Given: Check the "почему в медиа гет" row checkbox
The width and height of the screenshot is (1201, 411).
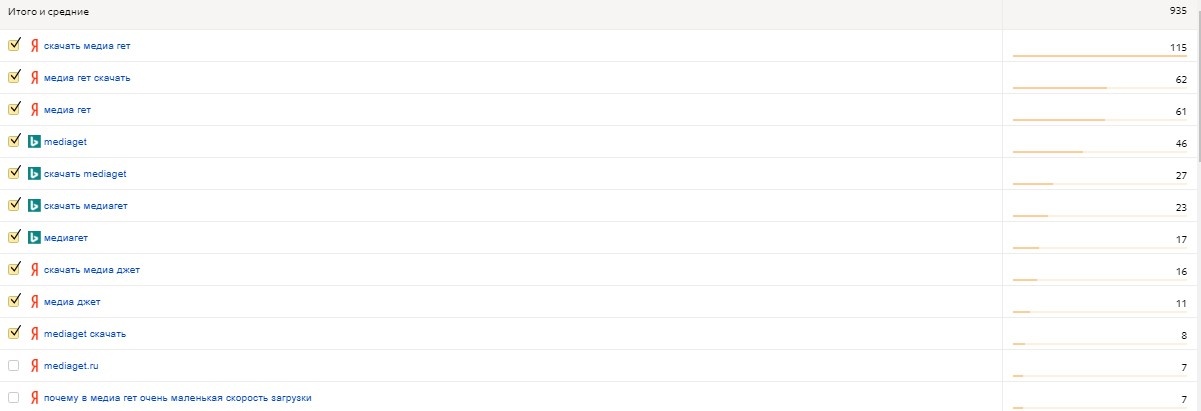Looking at the screenshot, I should pos(14,397).
